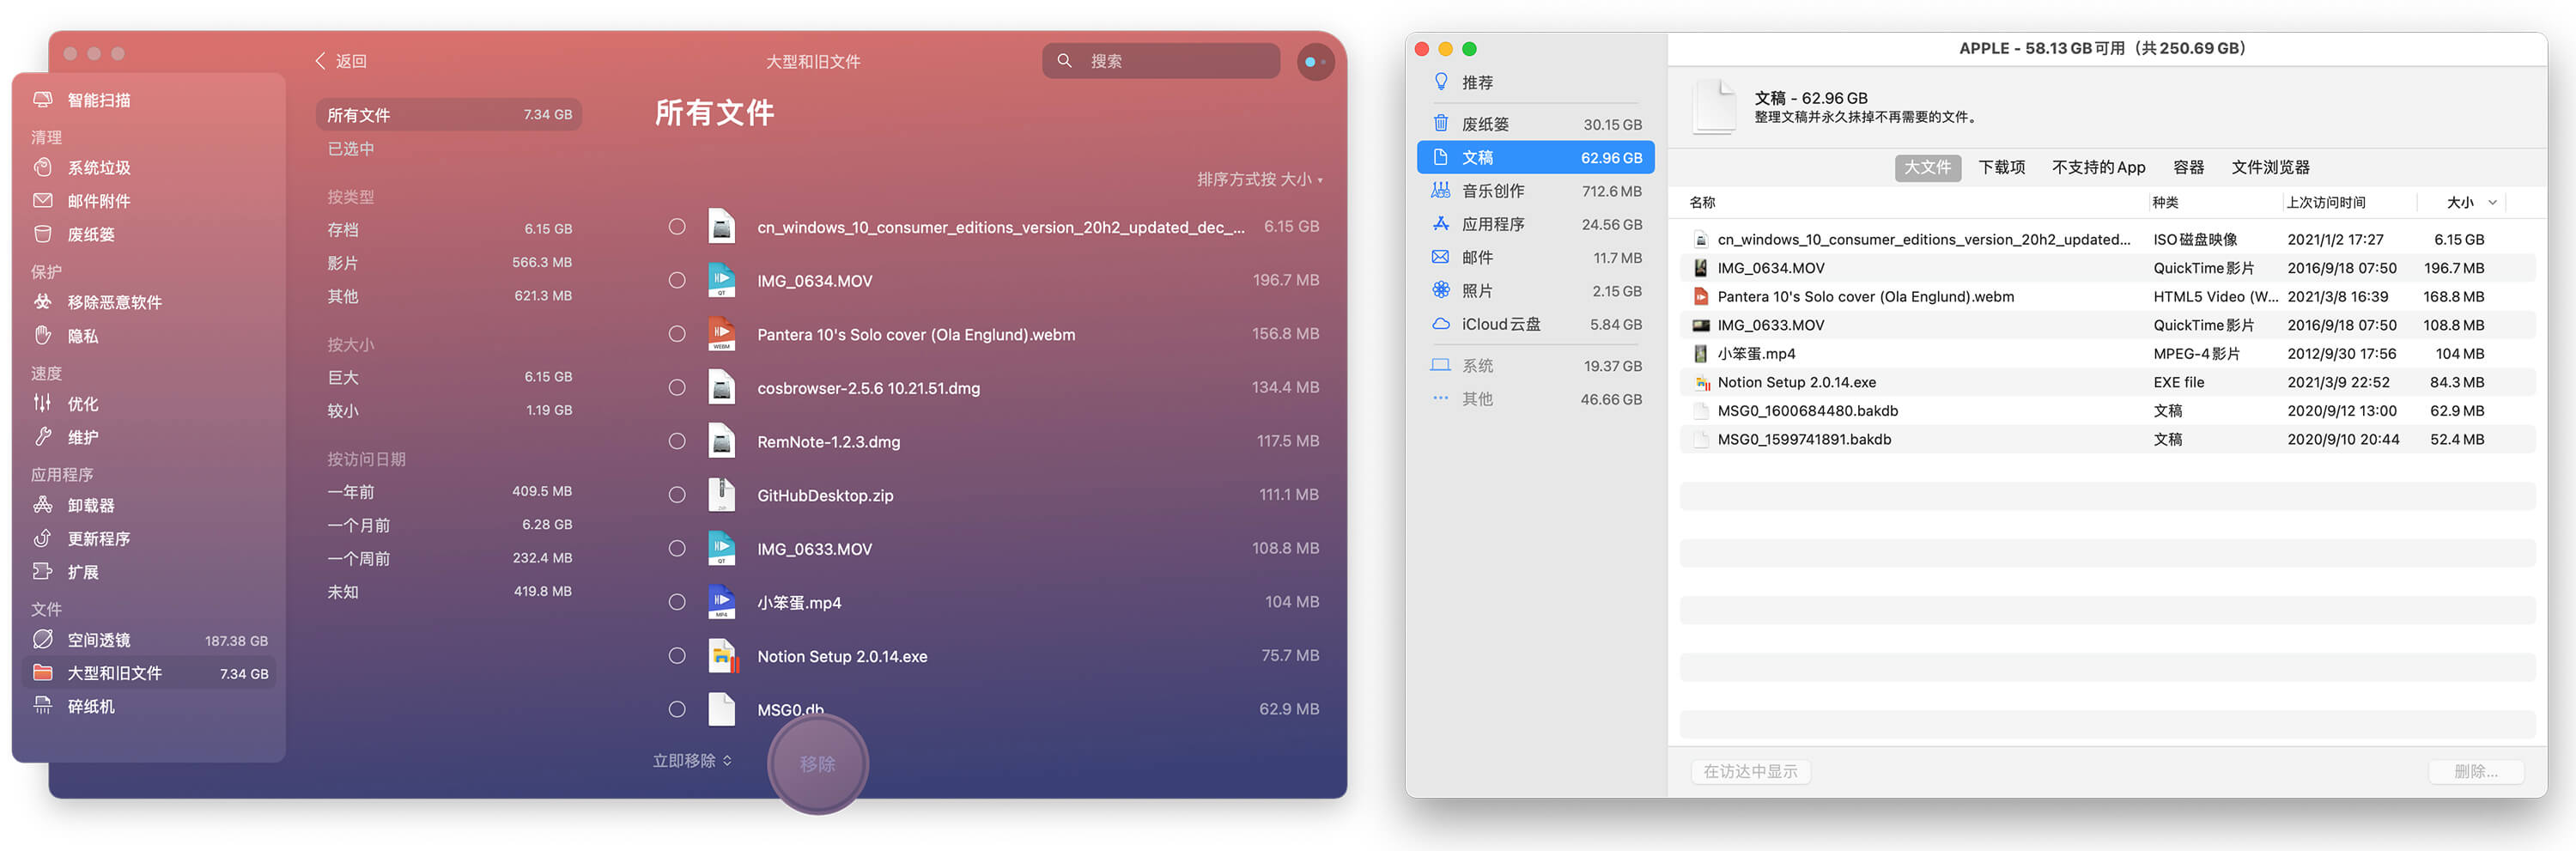Switch to the 下载项 tab

coord(2002,167)
